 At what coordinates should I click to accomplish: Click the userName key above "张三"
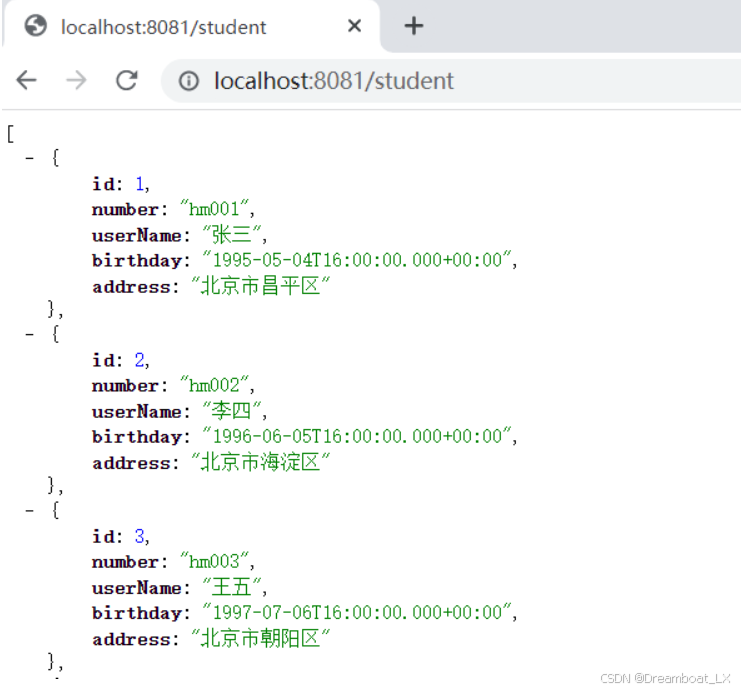click(x=137, y=236)
